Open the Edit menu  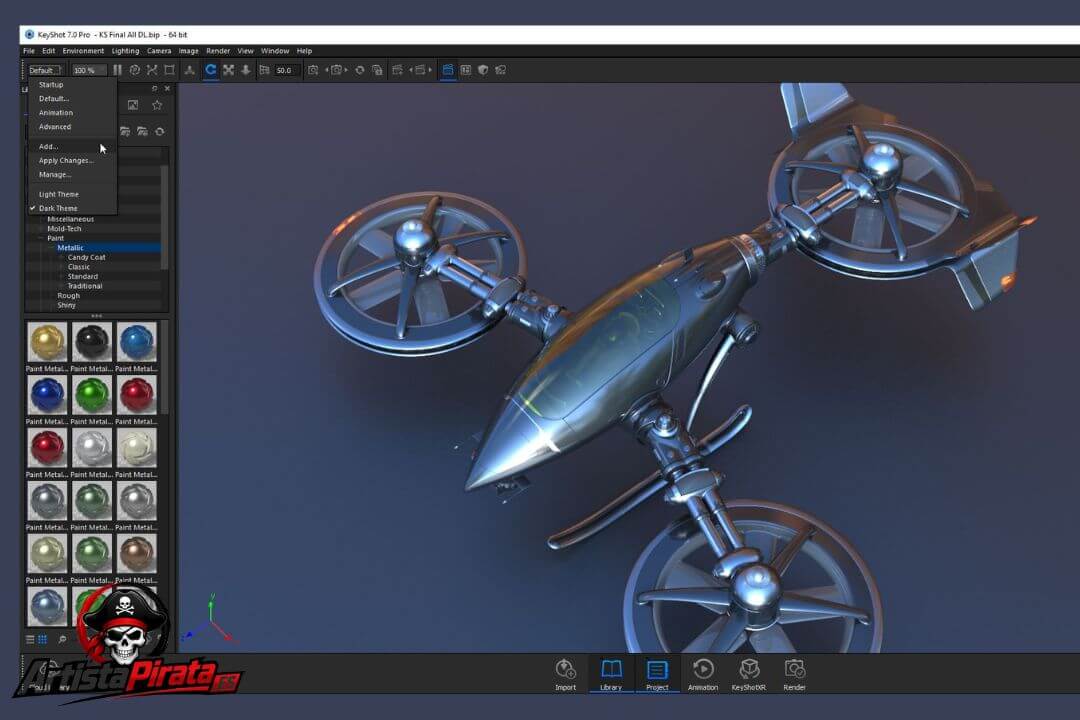pos(48,51)
